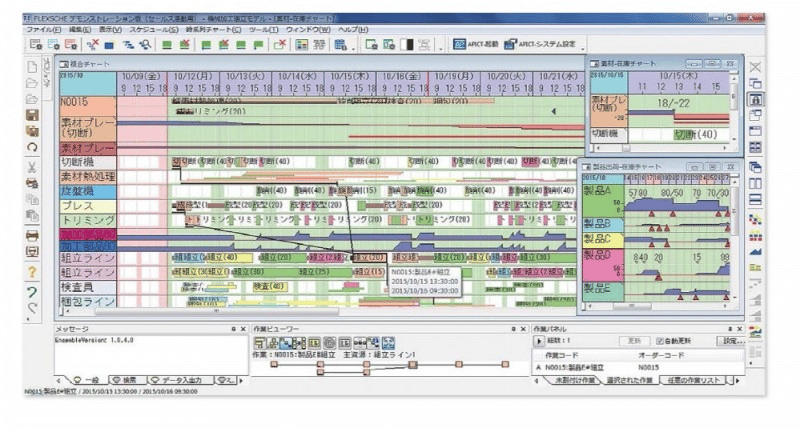Open the 表示(V) menu
The image size is (800, 432).
(x=110, y=30)
